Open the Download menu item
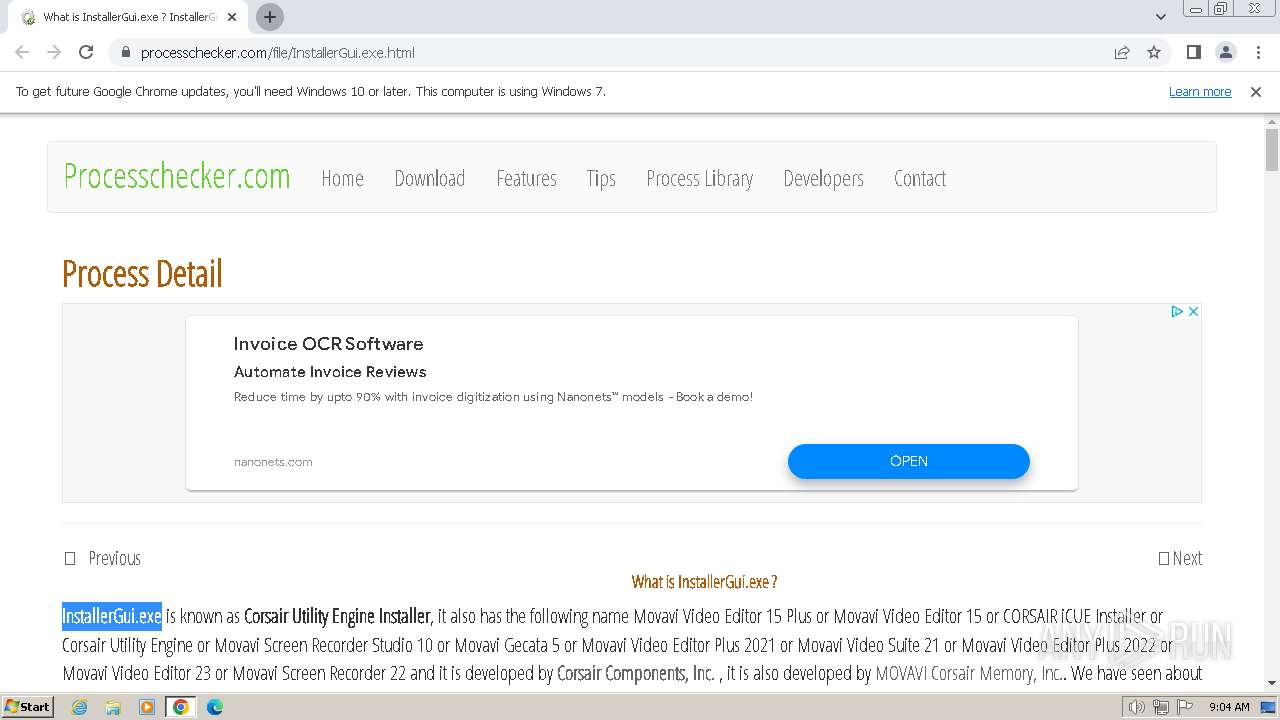The height and width of the screenshot is (720, 1280). point(429,178)
